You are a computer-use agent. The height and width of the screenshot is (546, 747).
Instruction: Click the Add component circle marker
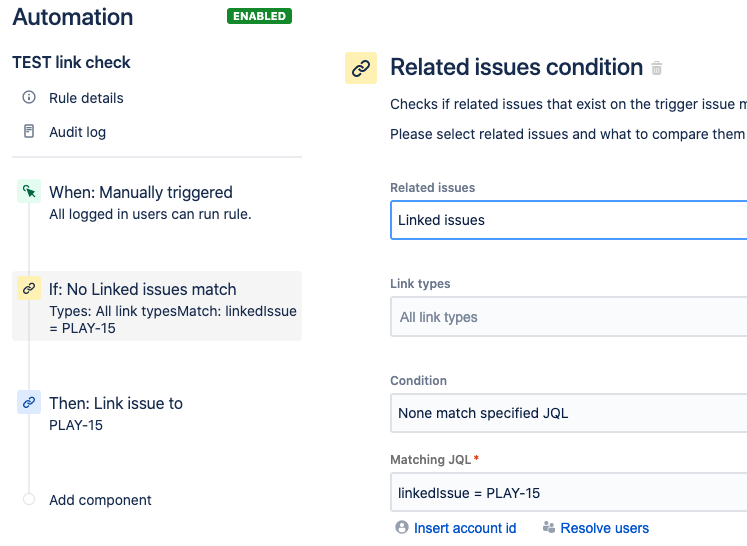click(x=29, y=499)
